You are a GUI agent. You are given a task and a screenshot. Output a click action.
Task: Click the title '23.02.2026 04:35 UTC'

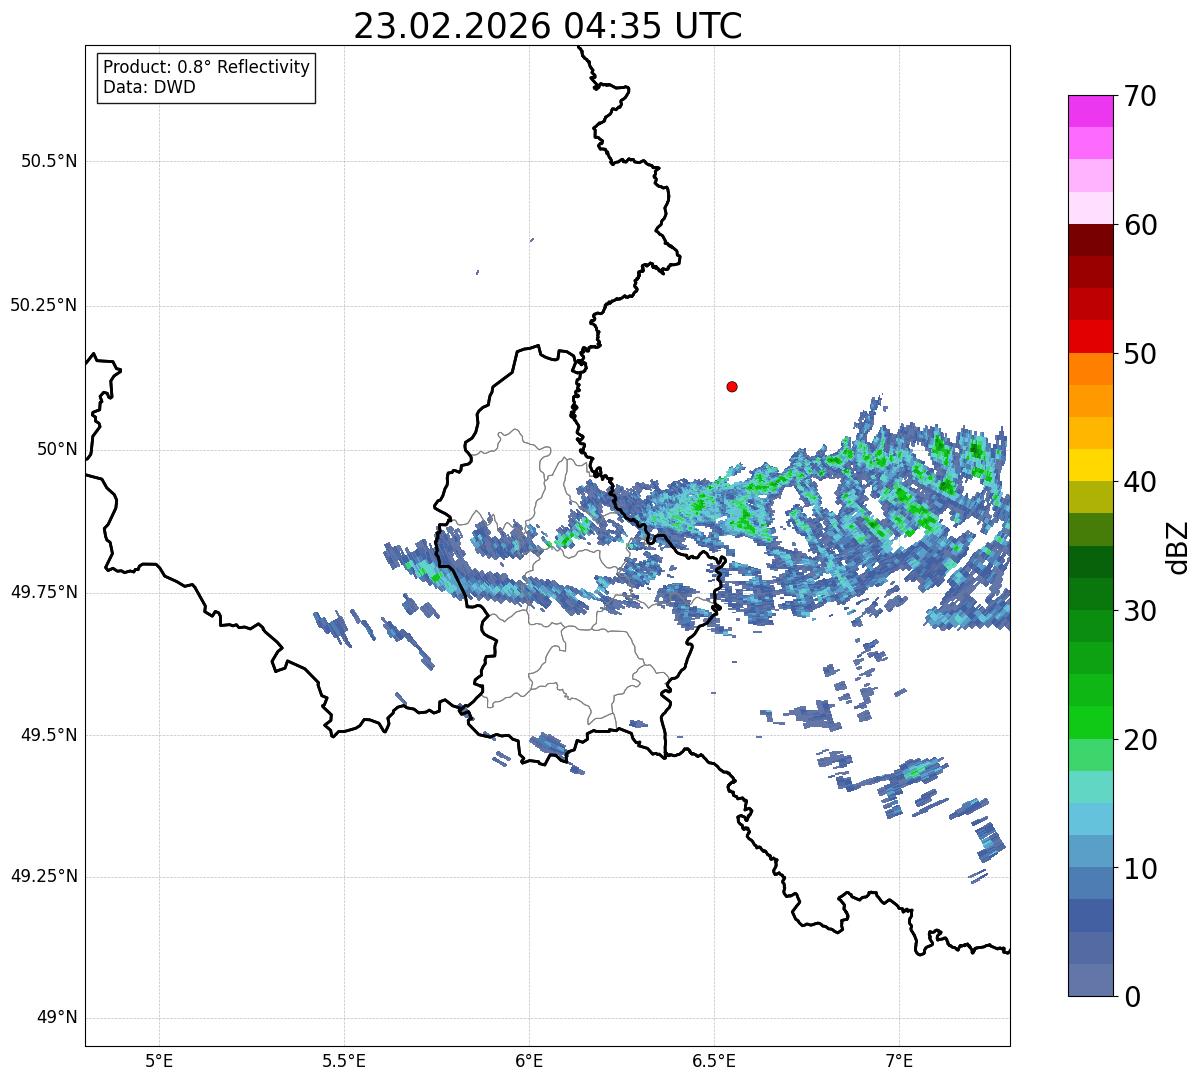(x=548, y=26)
